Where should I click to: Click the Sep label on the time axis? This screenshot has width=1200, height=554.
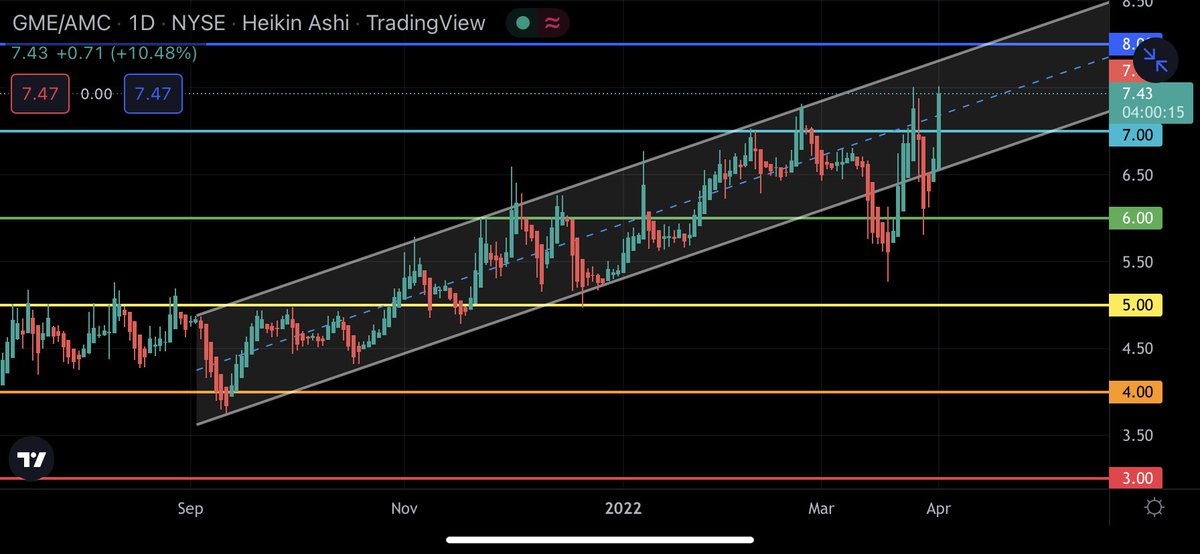point(190,508)
